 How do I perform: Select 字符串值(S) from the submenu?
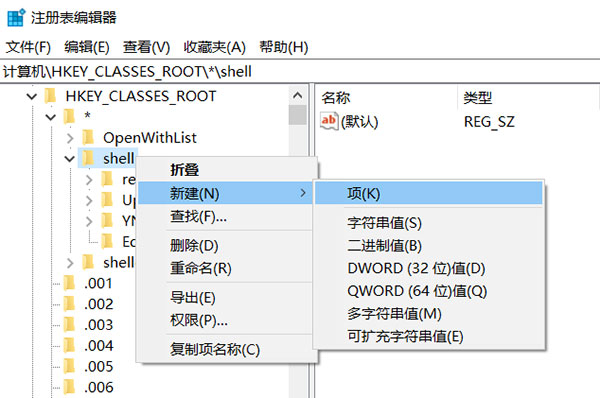(x=385, y=223)
